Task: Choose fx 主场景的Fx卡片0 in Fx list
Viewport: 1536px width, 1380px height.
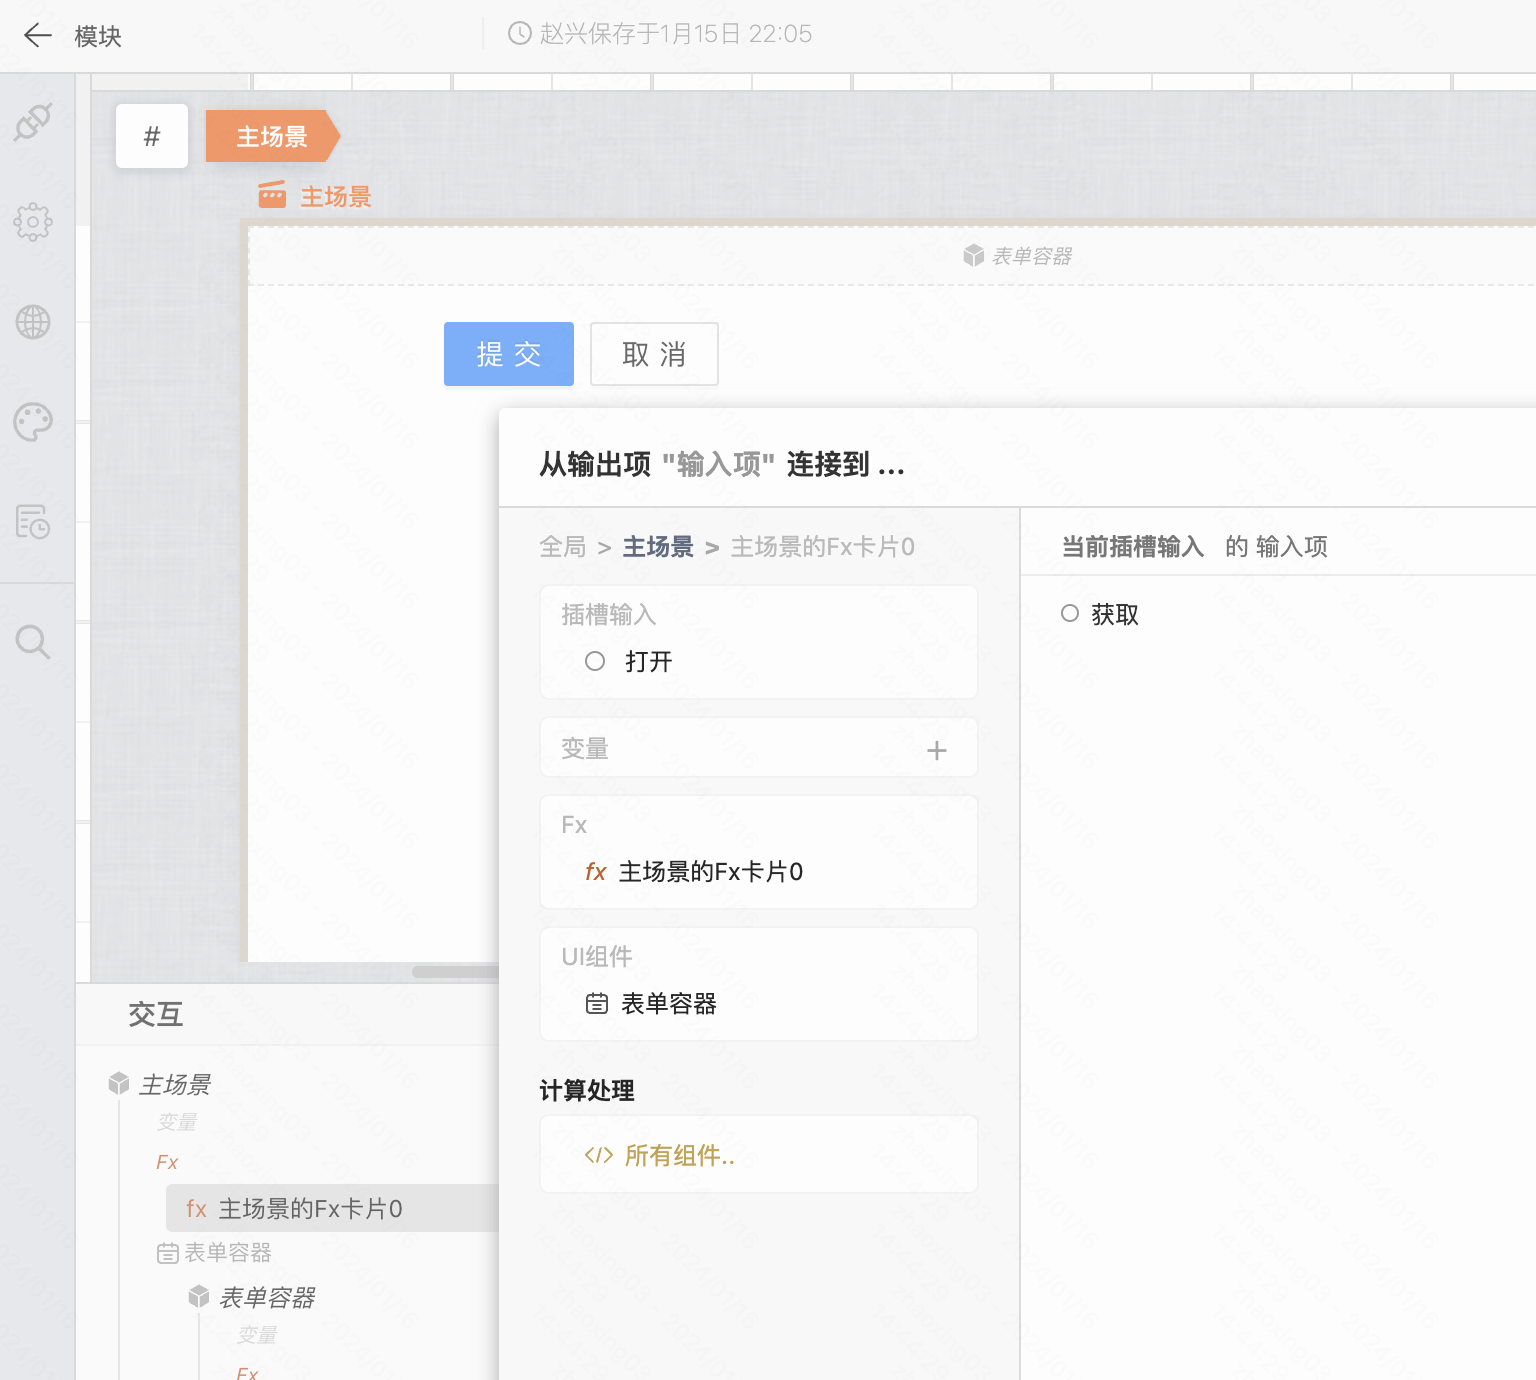Action: point(694,872)
